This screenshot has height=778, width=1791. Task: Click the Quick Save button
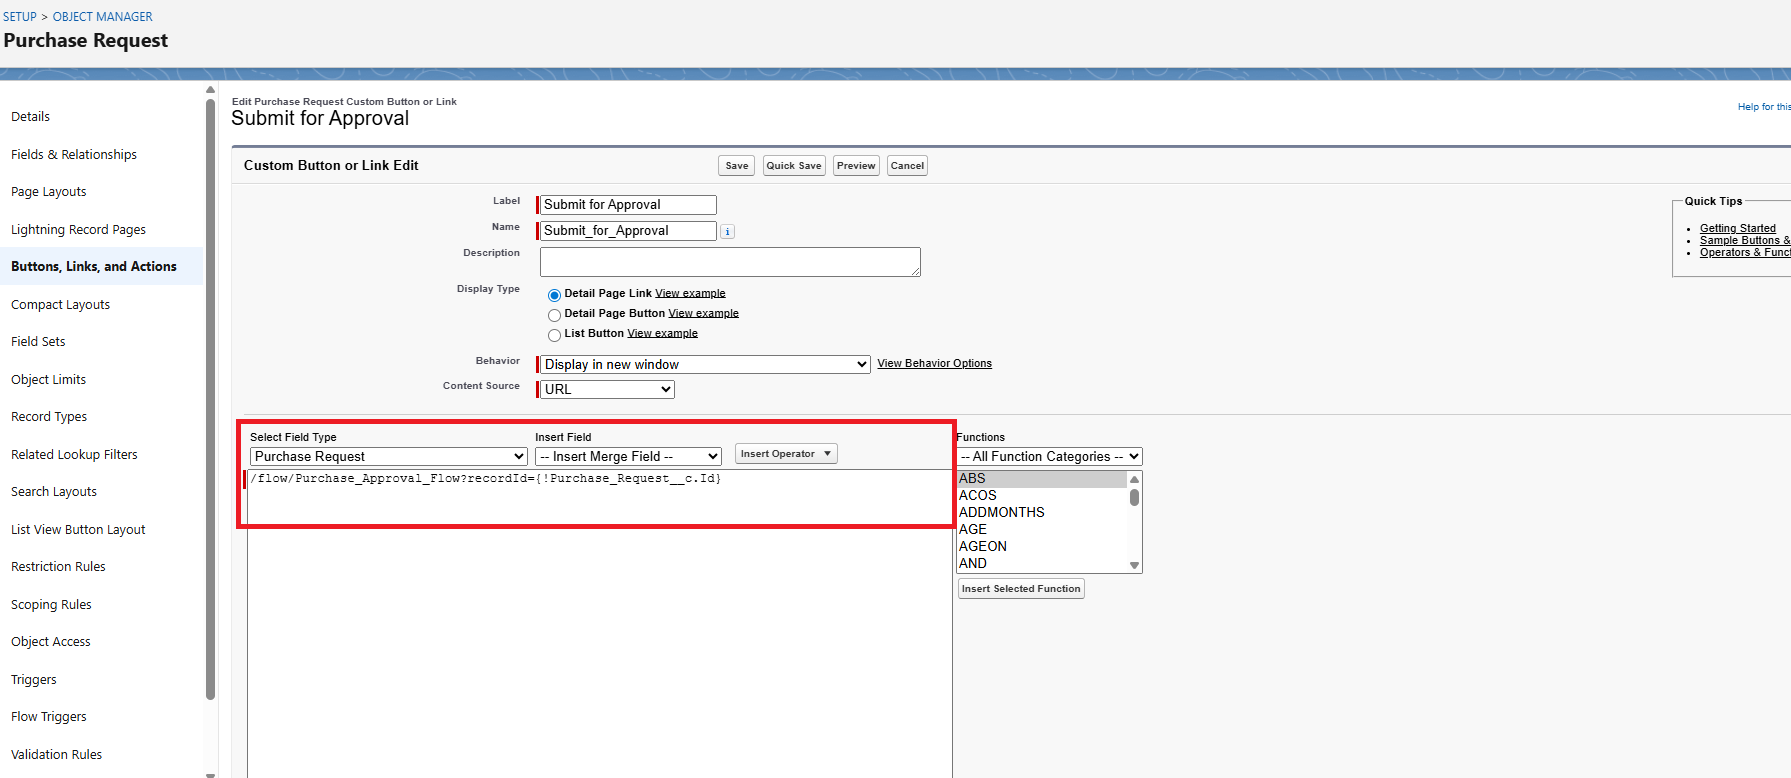pyautogui.click(x=794, y=166)
